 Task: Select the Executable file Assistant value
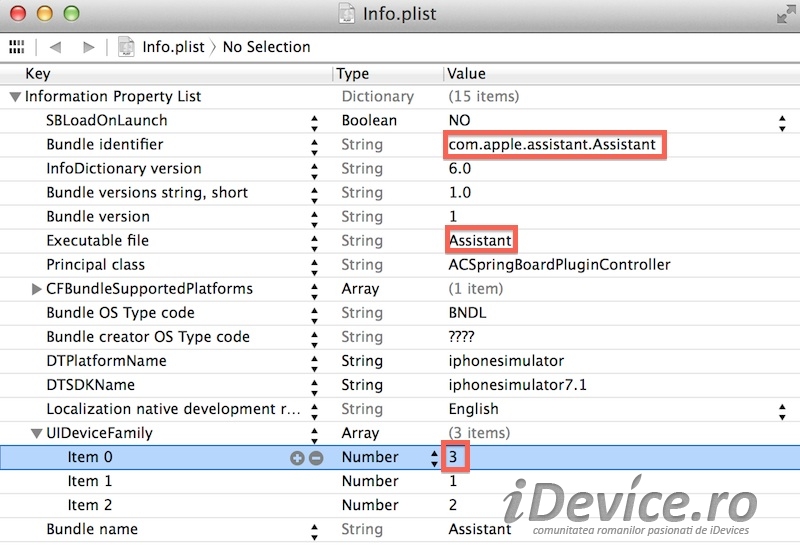(x=481, y=240)
